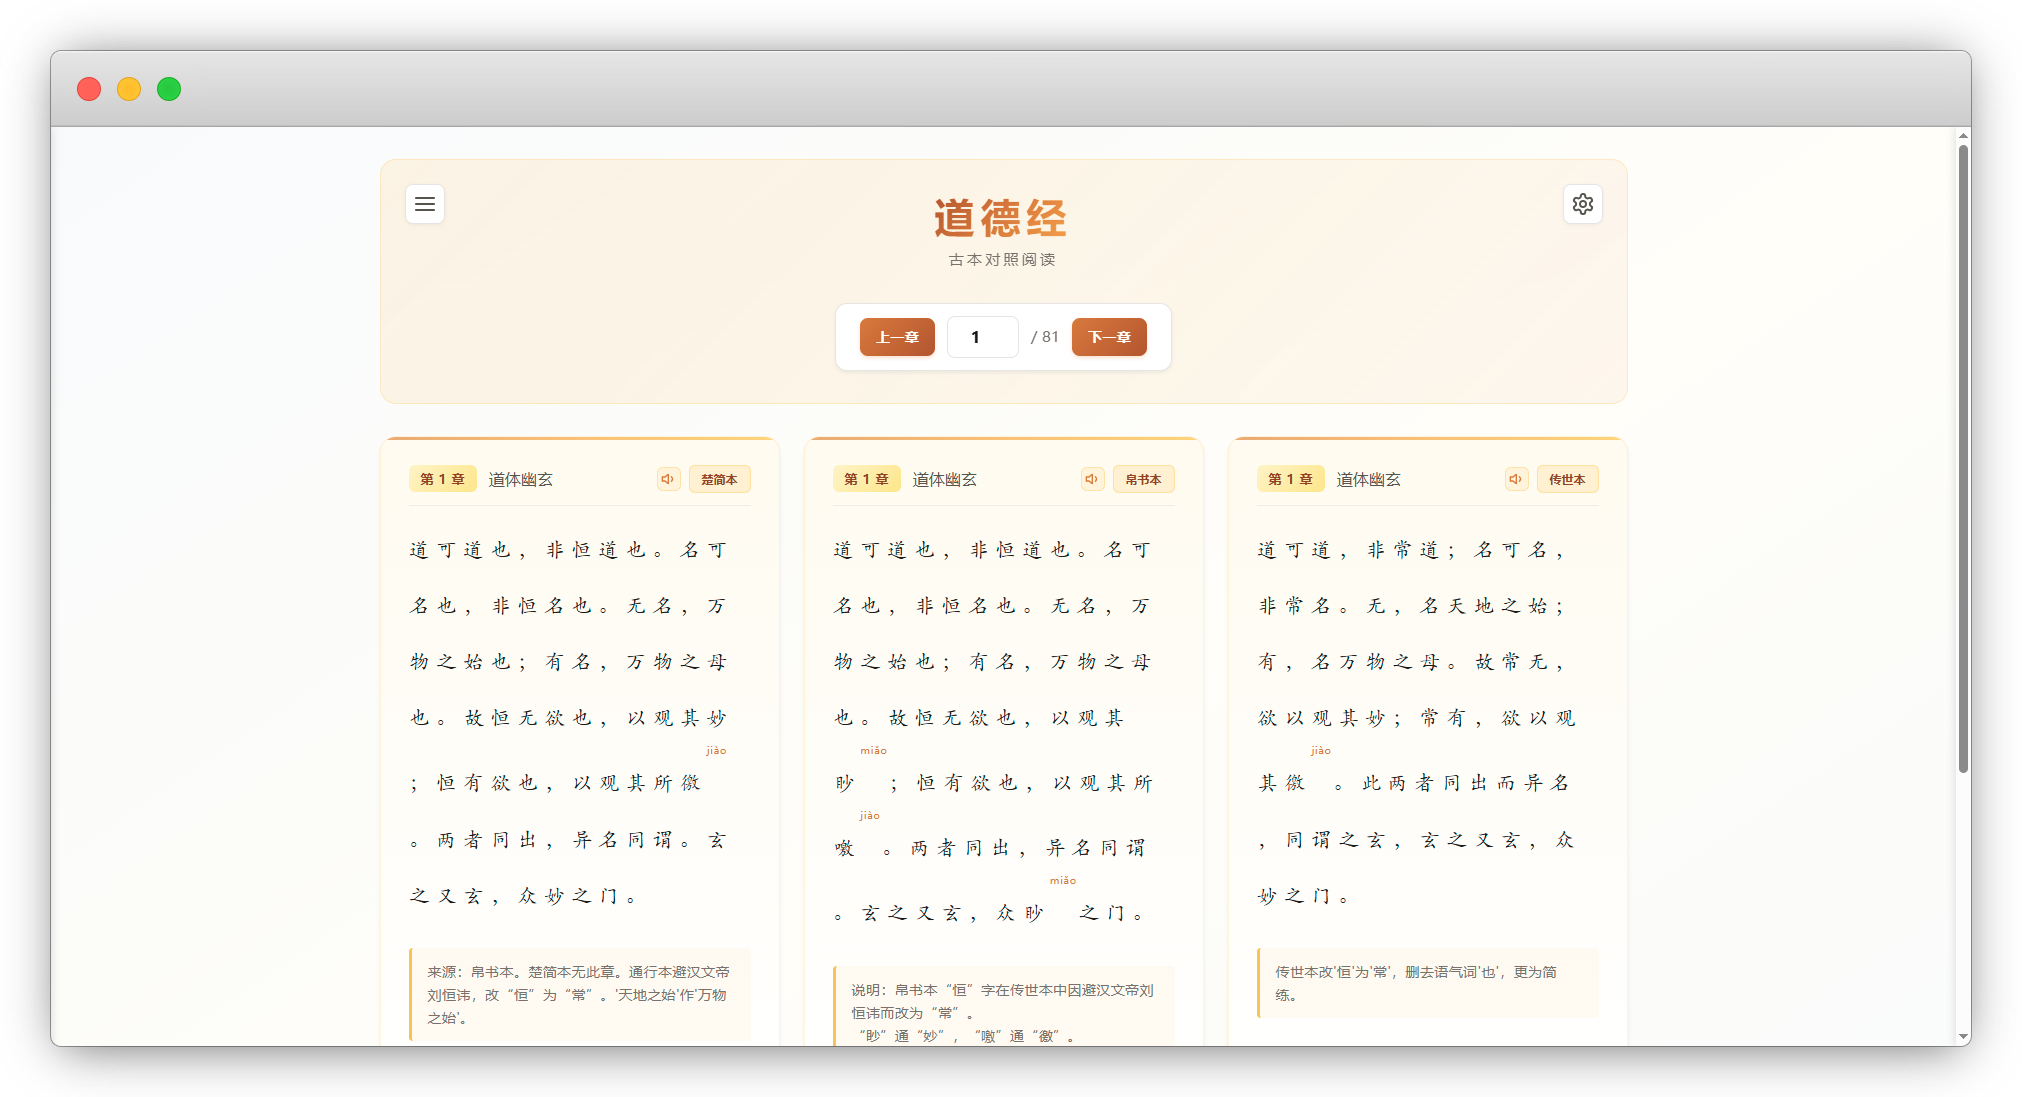
Task: Click 第 1 章 badge in 传世本 card
Action: point(1290,479)
